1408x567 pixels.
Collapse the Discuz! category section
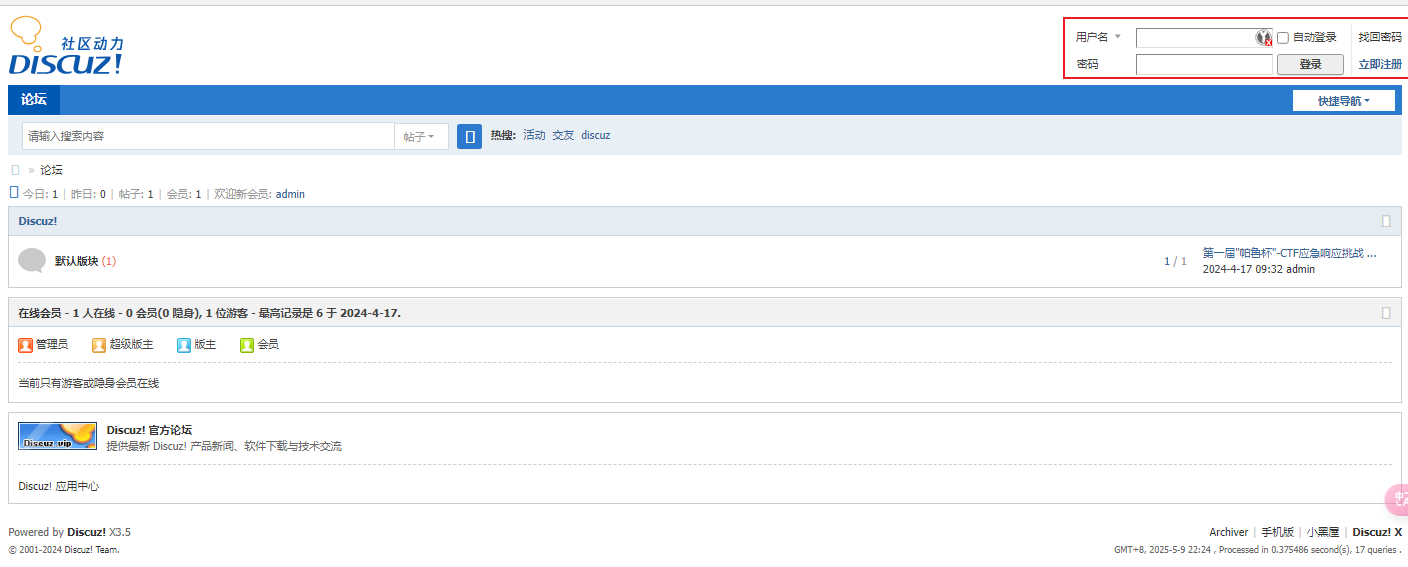(x=1386, y=221)
